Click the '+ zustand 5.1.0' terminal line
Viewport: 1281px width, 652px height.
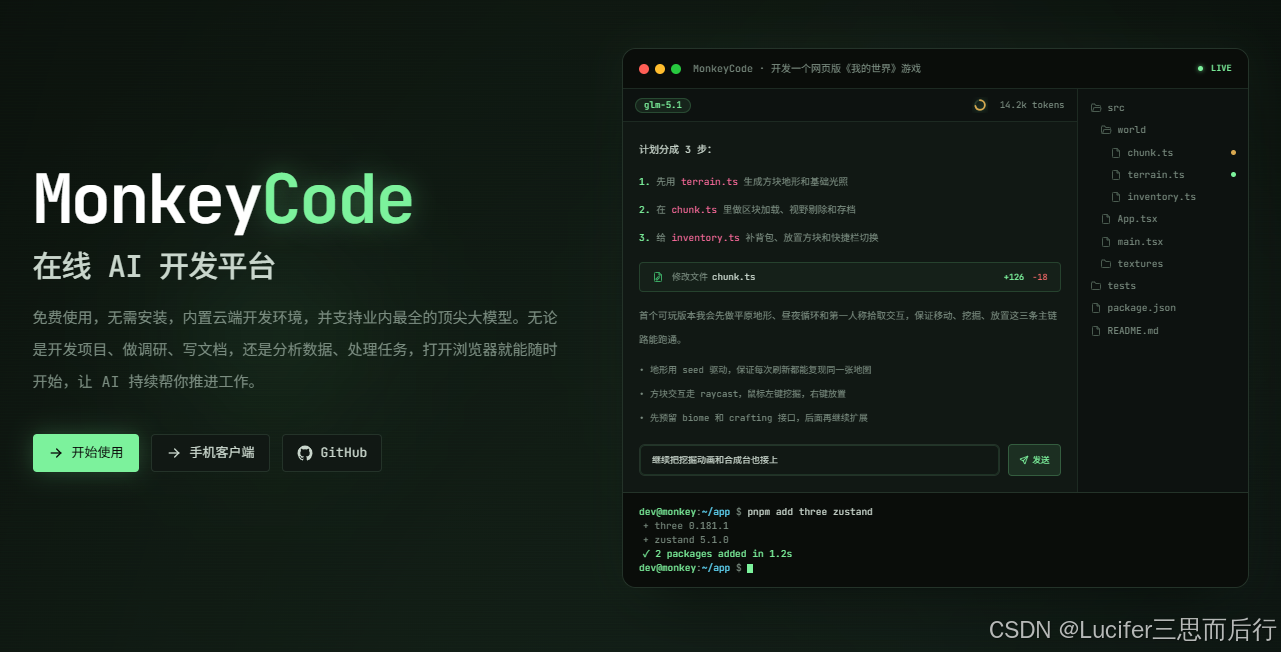pos(685,540)
